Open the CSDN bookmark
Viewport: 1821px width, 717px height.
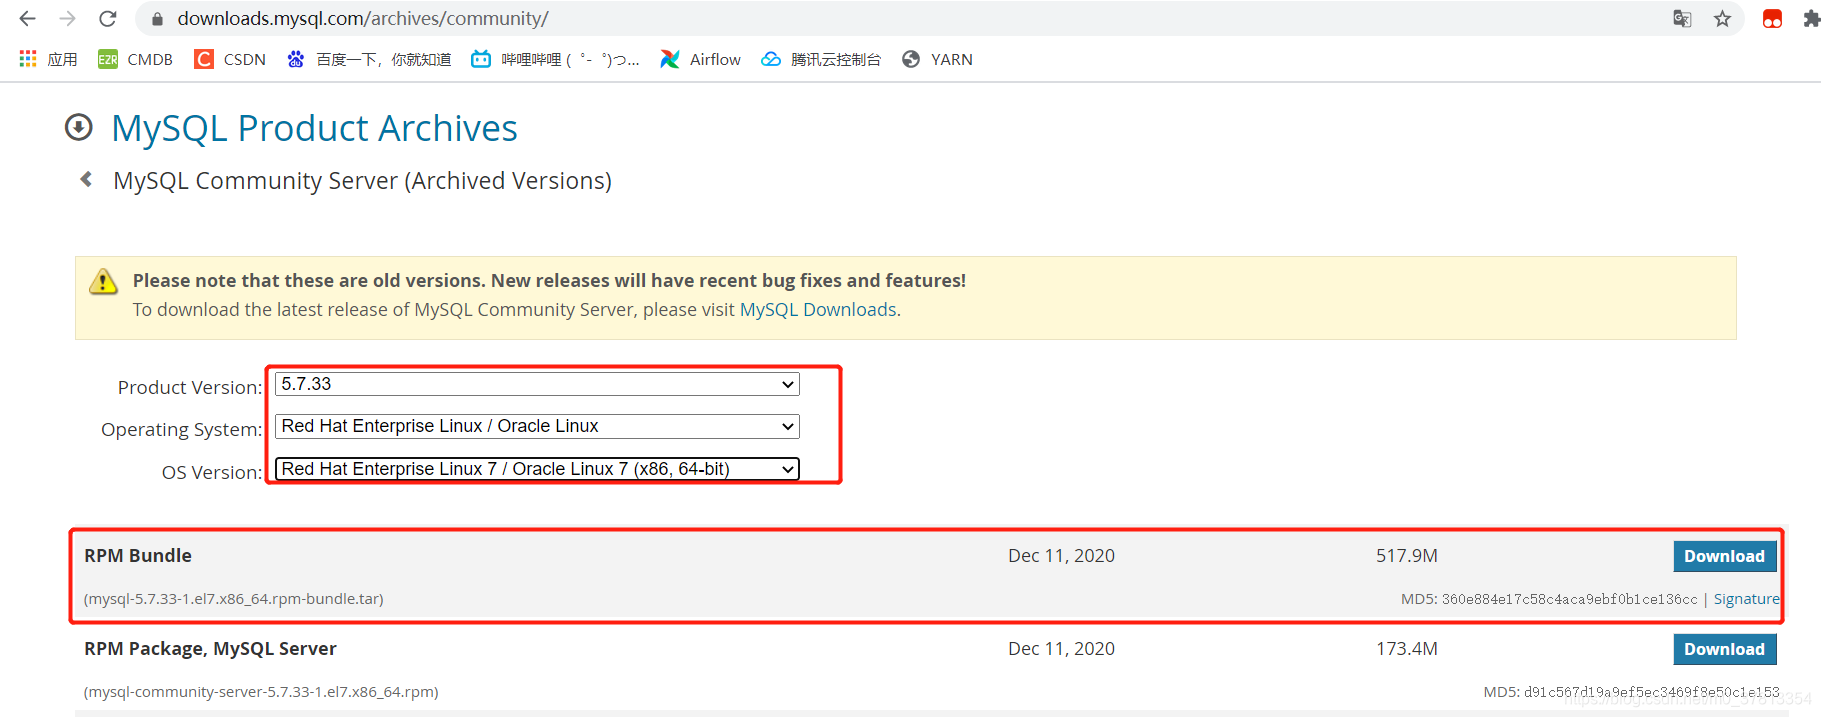click(x=230, y=60)
